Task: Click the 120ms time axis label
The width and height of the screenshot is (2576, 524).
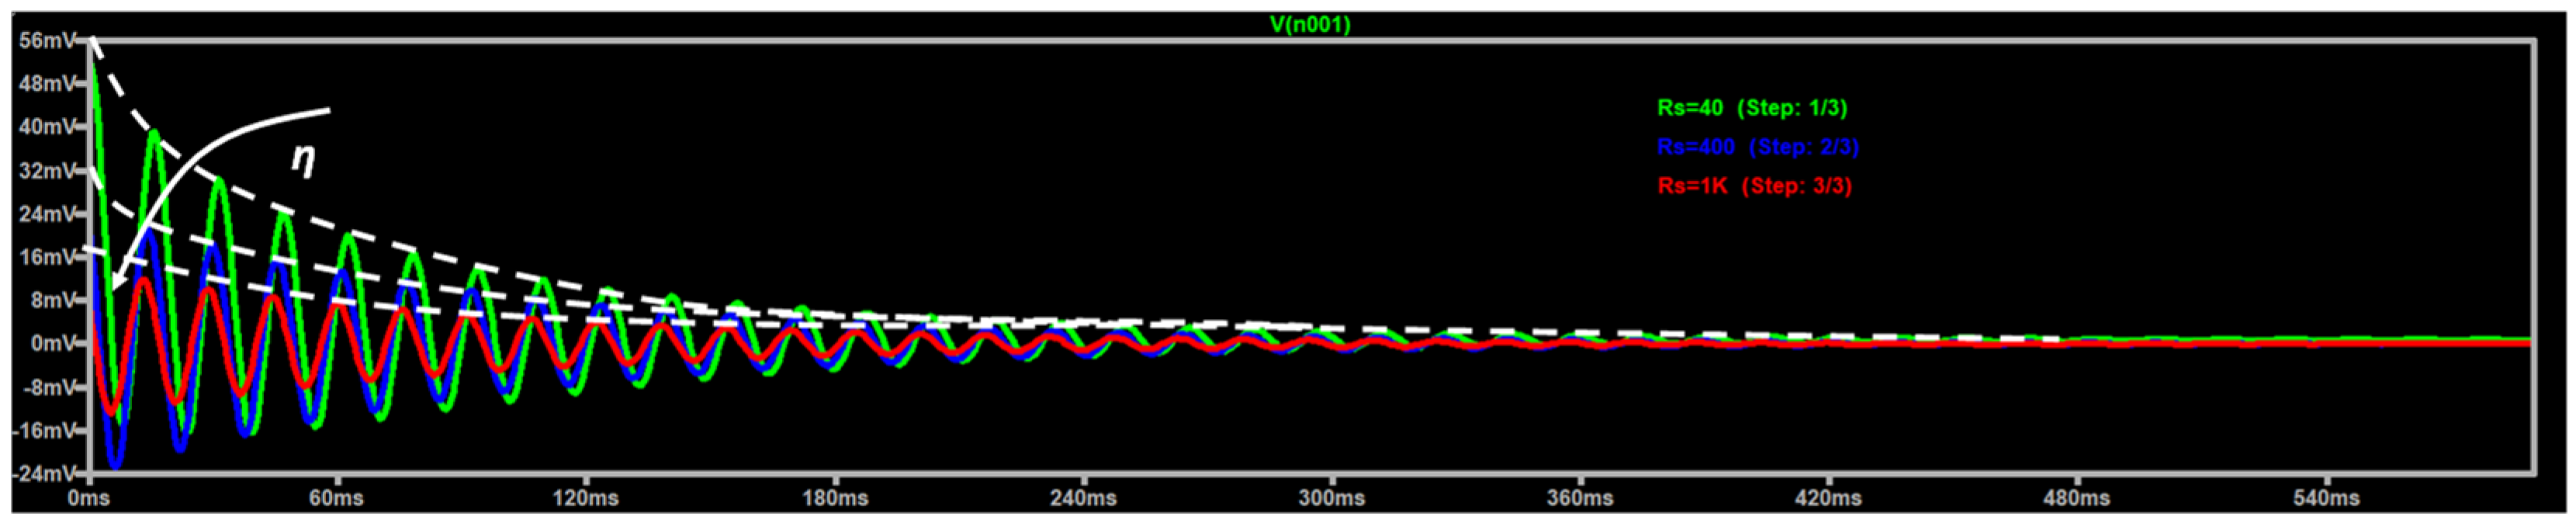Action: 585,498
